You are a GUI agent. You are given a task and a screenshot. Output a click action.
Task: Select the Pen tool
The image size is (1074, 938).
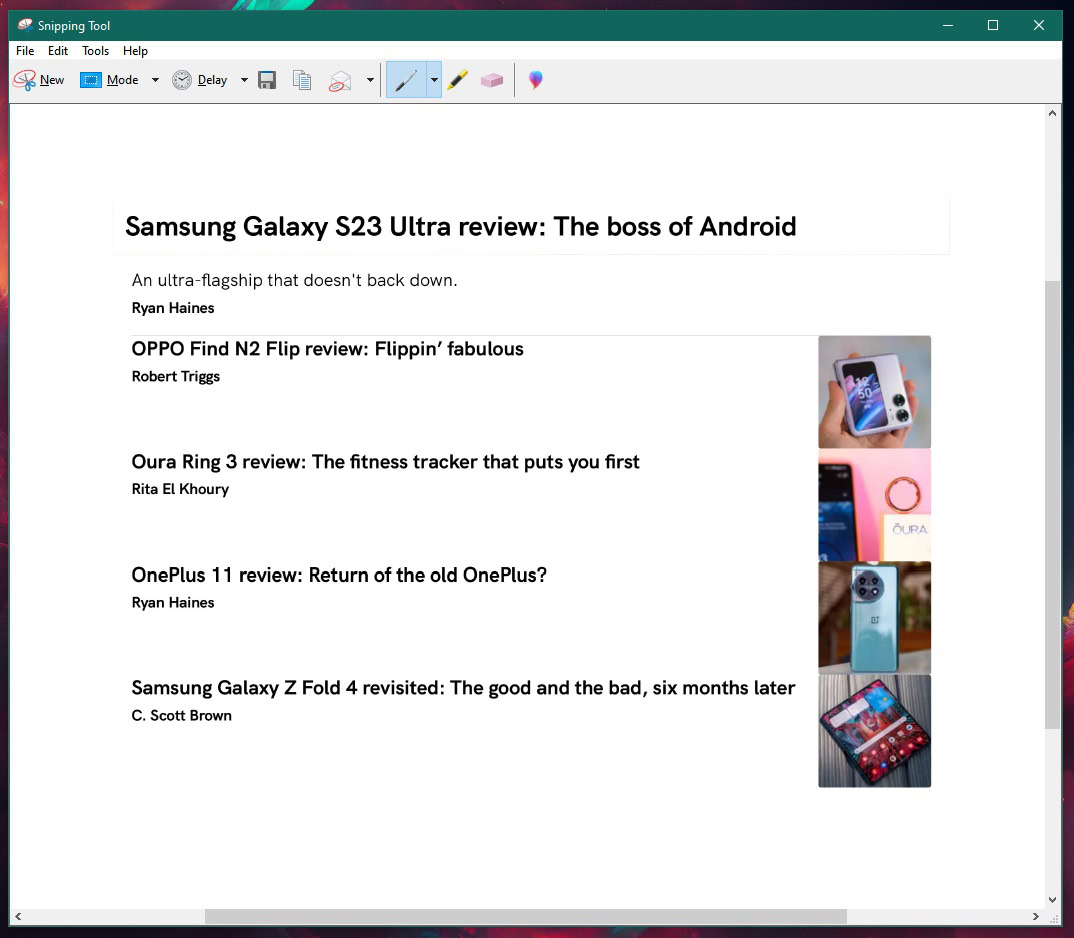point(406,80)
